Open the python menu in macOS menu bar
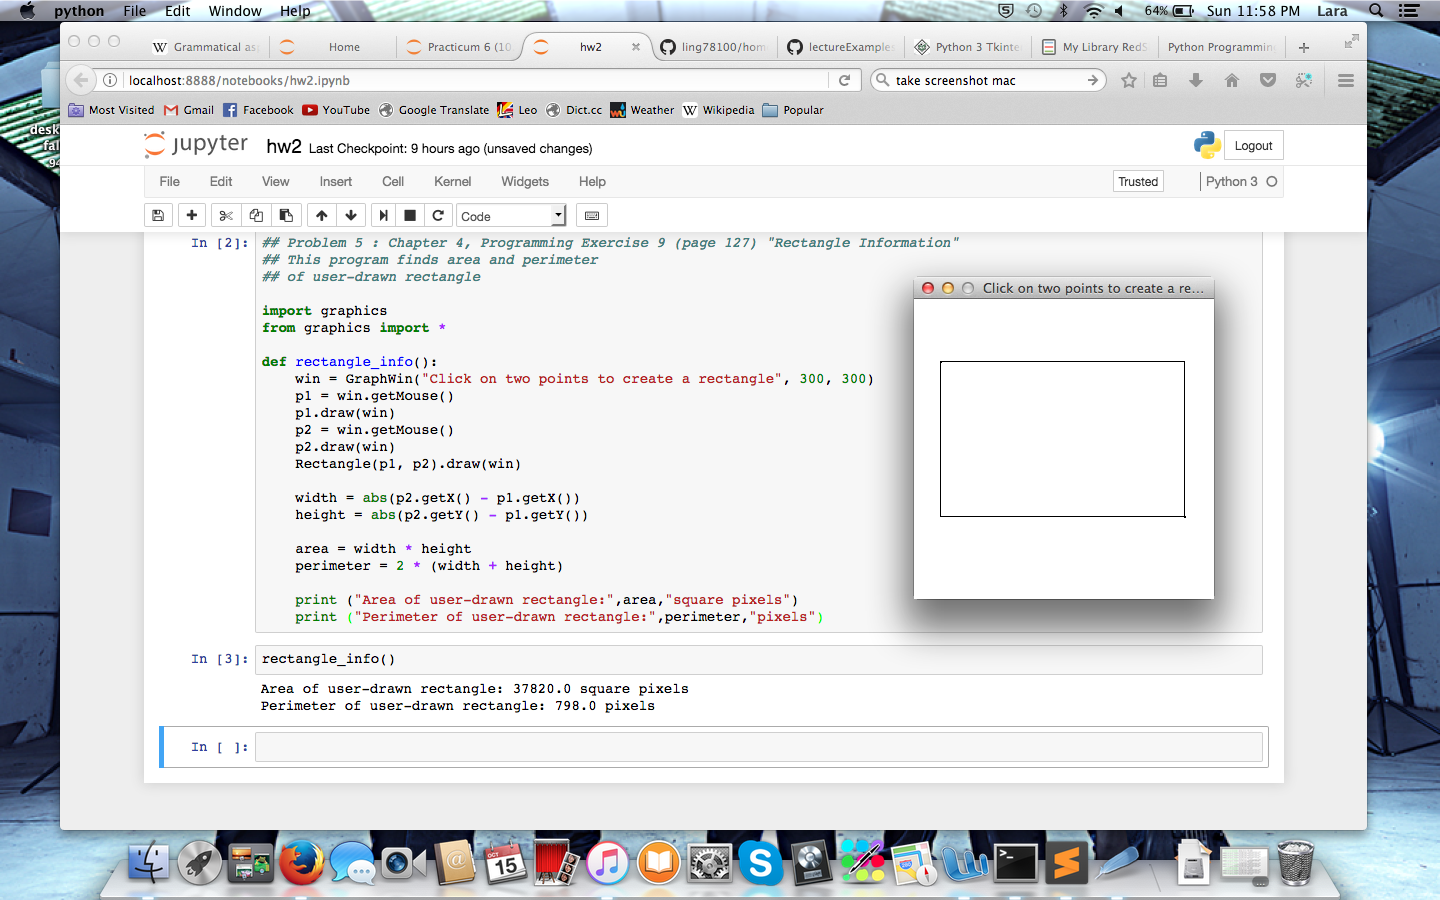The height and width of the screenshot is (900, 1440). [x=79, y=11]
